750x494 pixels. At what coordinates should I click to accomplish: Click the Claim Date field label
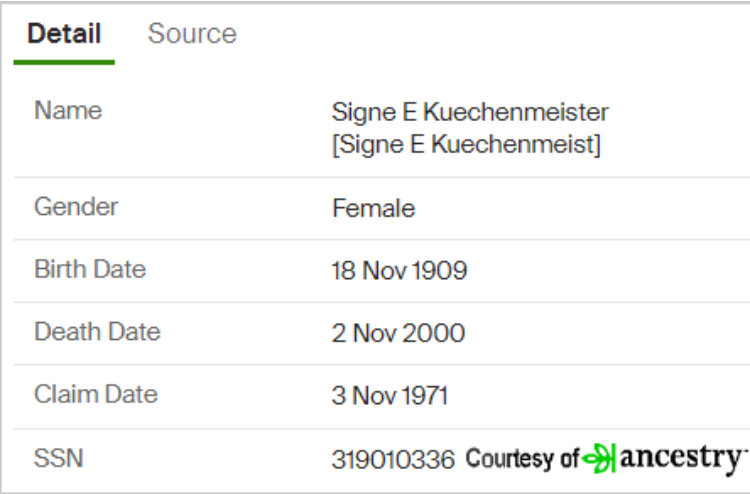pyautogui.click(x=96, y=394)
